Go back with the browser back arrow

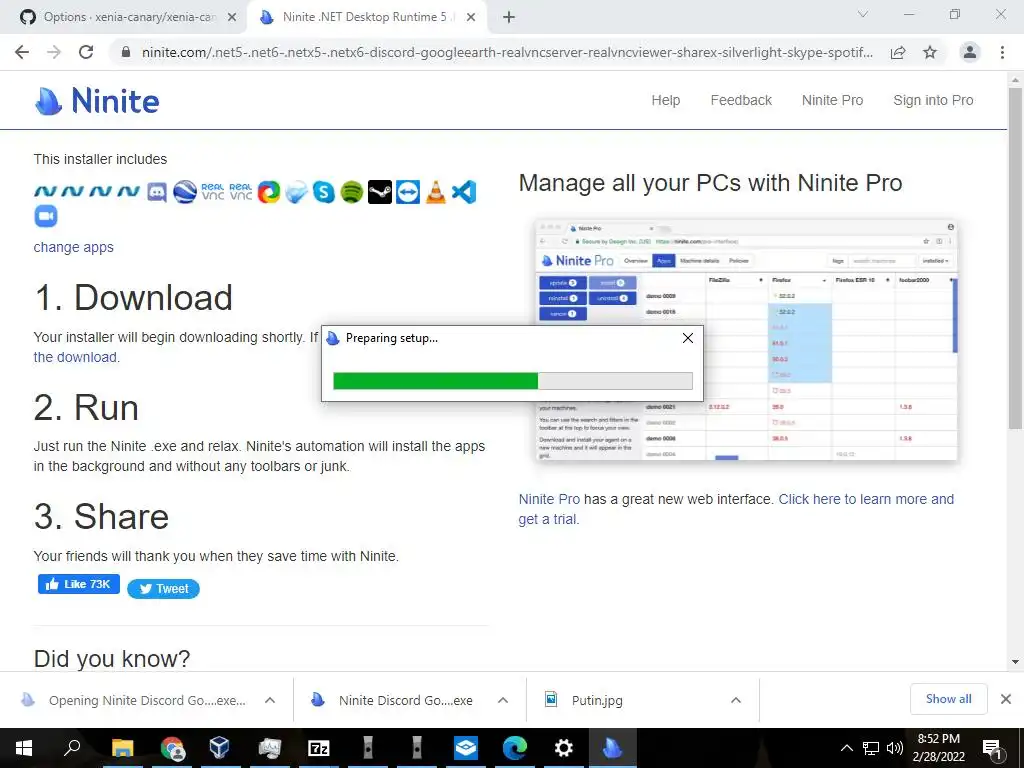tap(22, 52)
